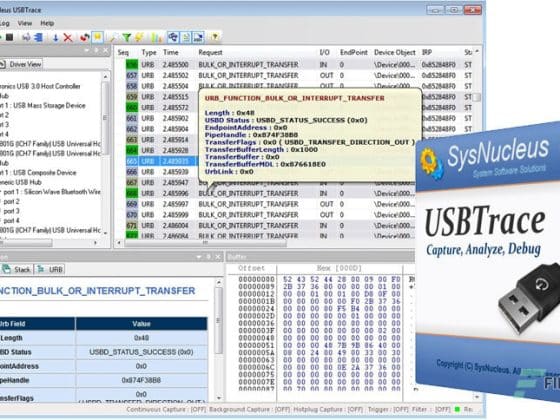Toggle the buffer-view image toolbar icon
Viewport: 560px width, 420px height.
point(198,37)
